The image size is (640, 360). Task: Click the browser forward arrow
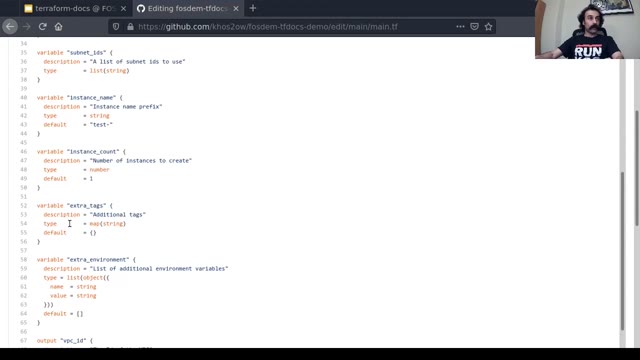27,27
